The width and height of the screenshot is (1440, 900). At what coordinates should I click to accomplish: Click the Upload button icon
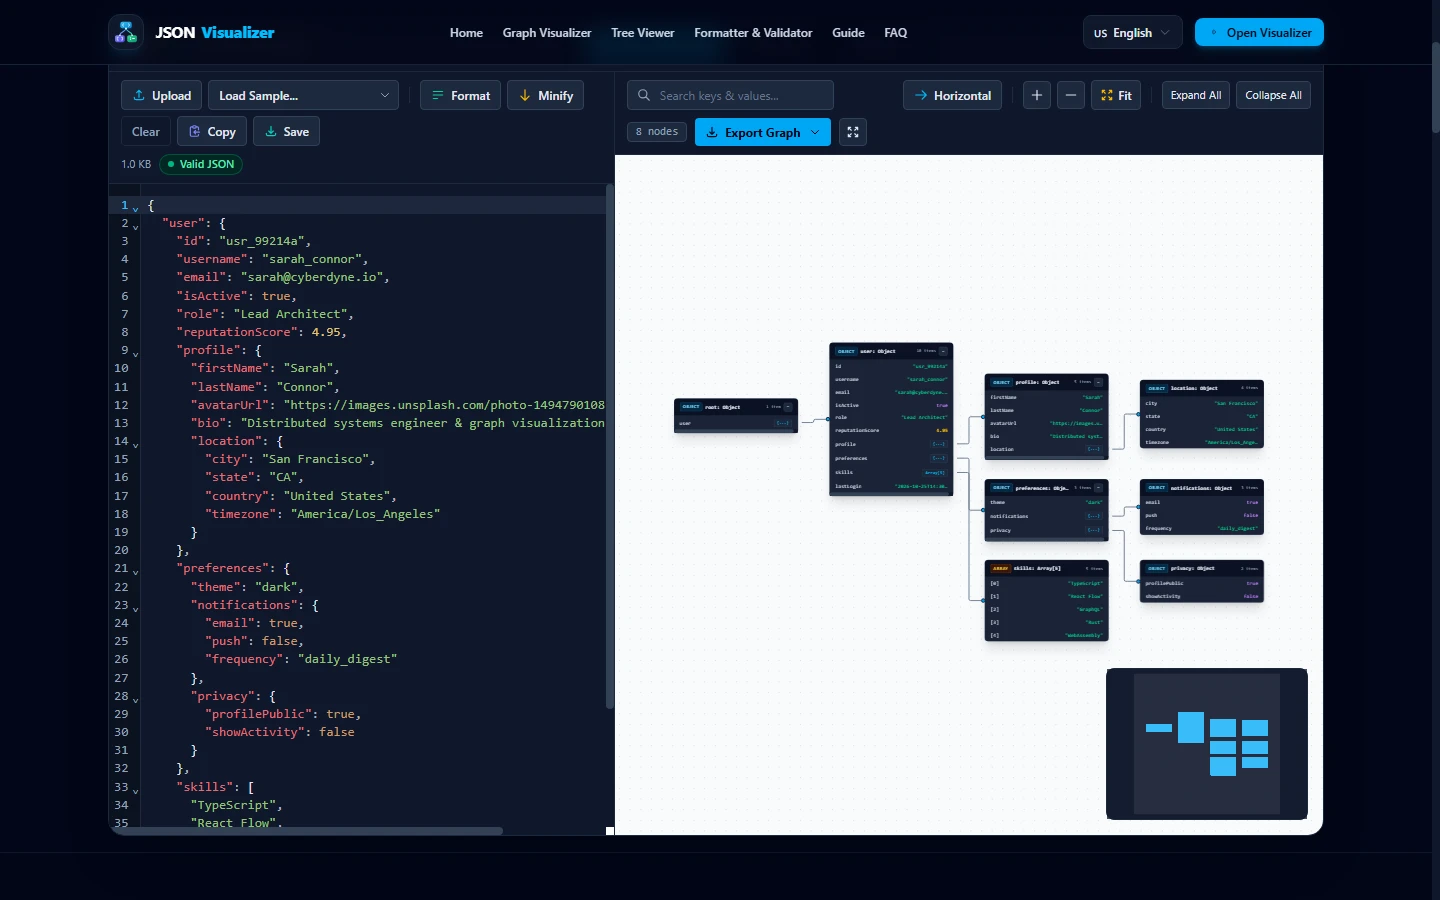(x=139, y=96)
